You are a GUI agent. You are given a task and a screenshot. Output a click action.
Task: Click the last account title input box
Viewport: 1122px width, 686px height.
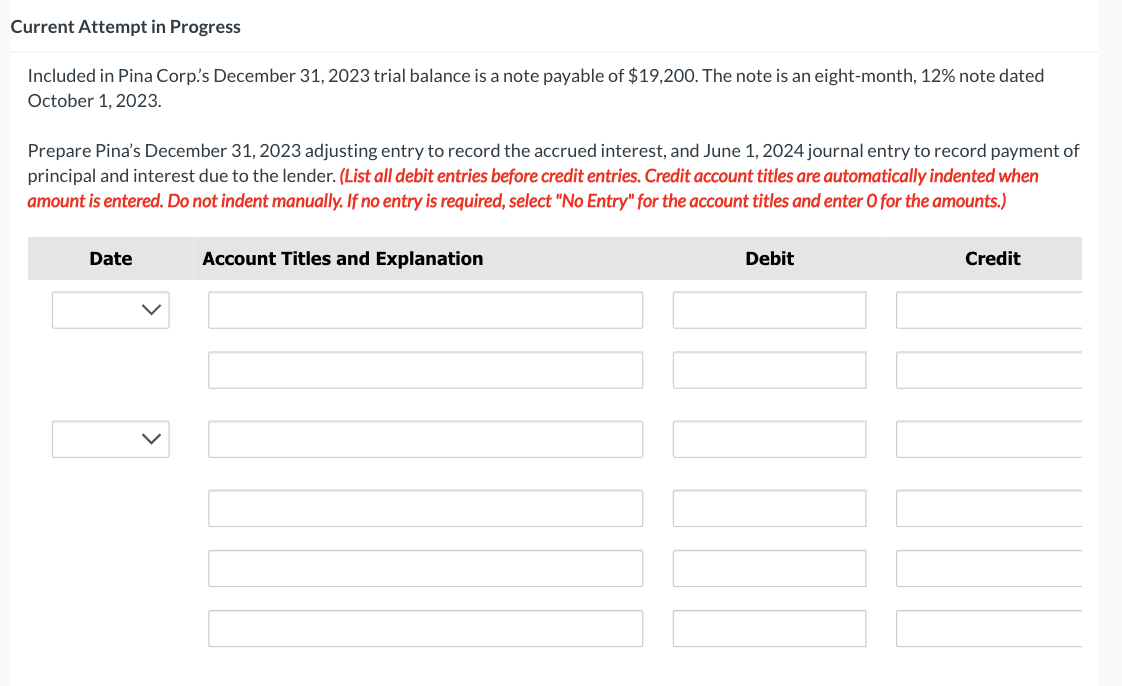tap(425, 628)
